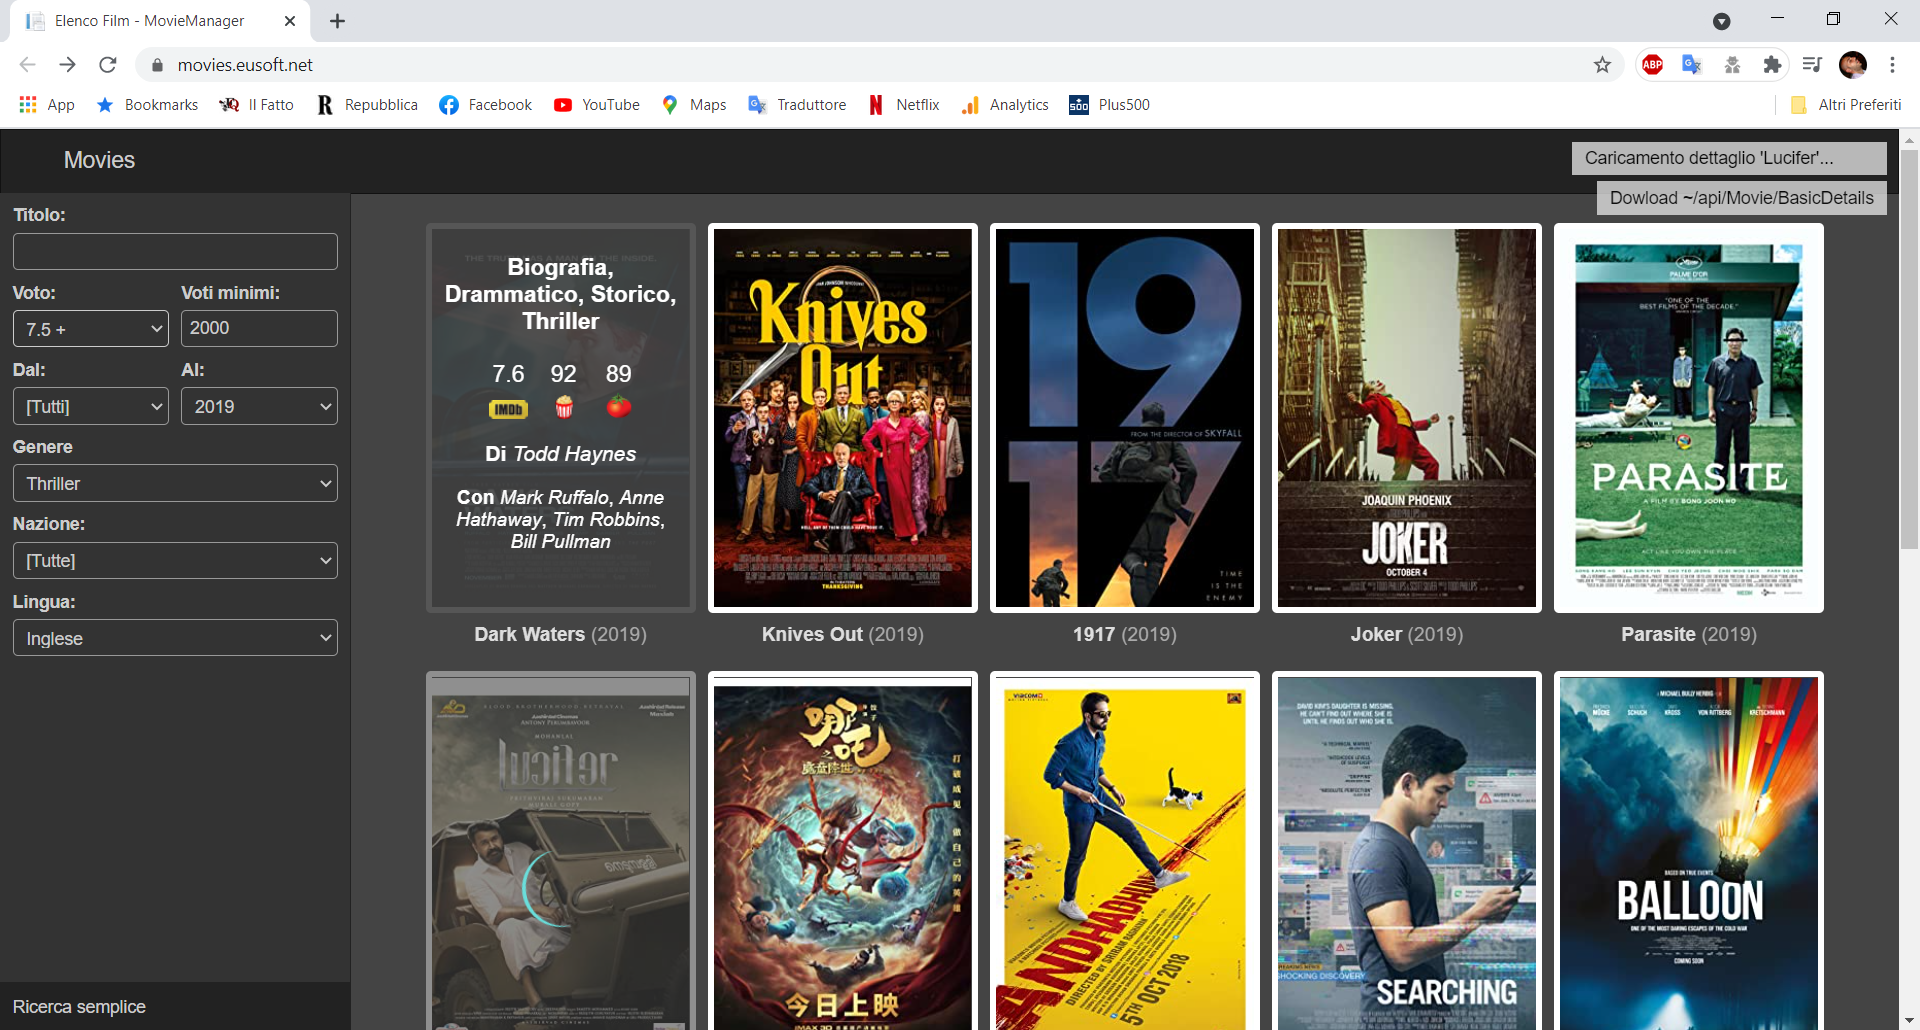Click the Dowload ~/api/Movie/BasicDetails notification
Screen dimensions: 1920x1030
coord(1742,198)
